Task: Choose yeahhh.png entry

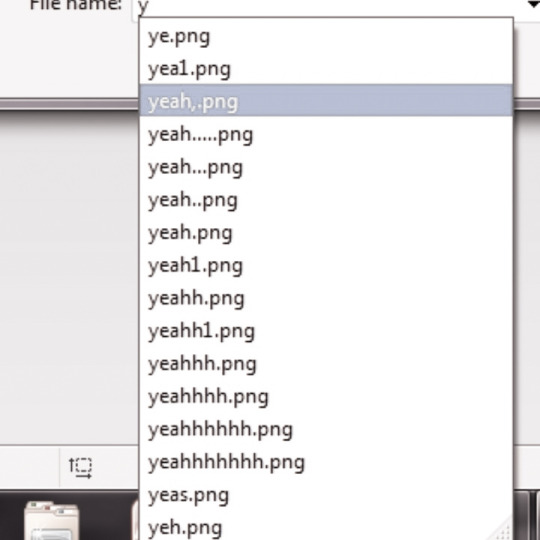Action: pos(326,363)
